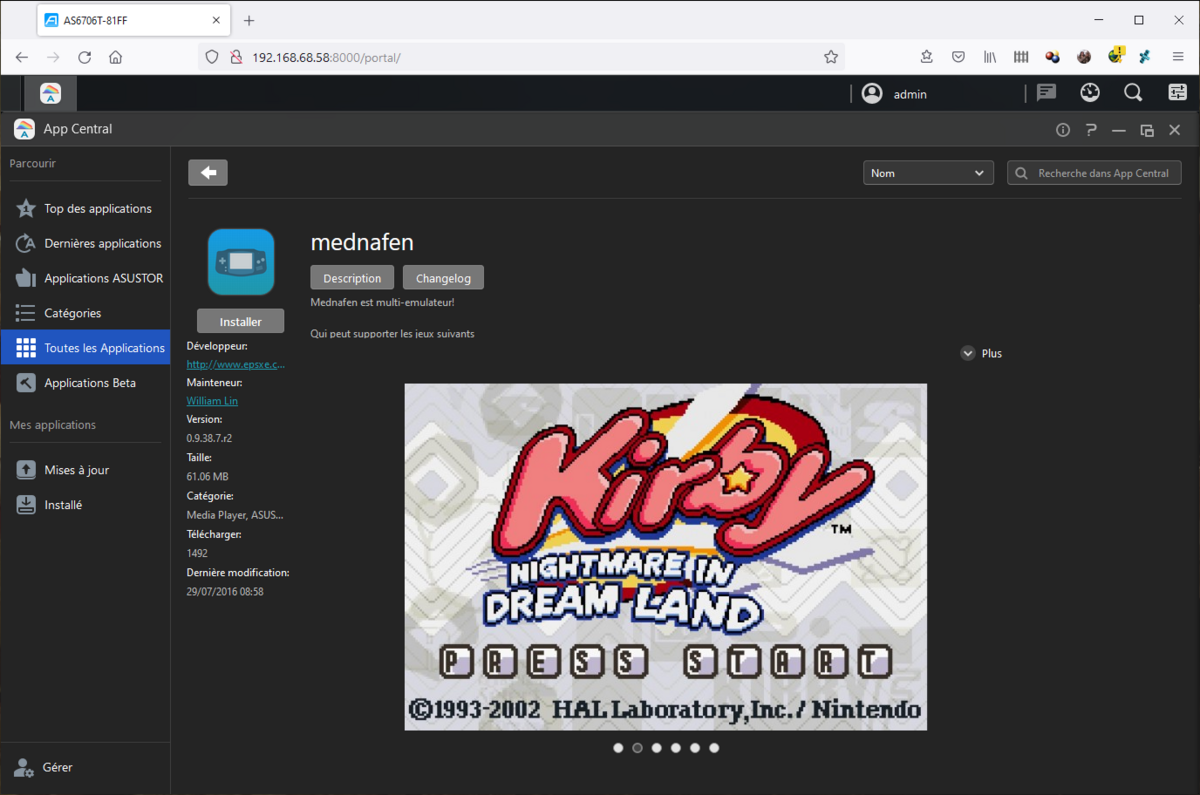
Task: Click the Recherche dans App Central field
Action: point(1094,173)
